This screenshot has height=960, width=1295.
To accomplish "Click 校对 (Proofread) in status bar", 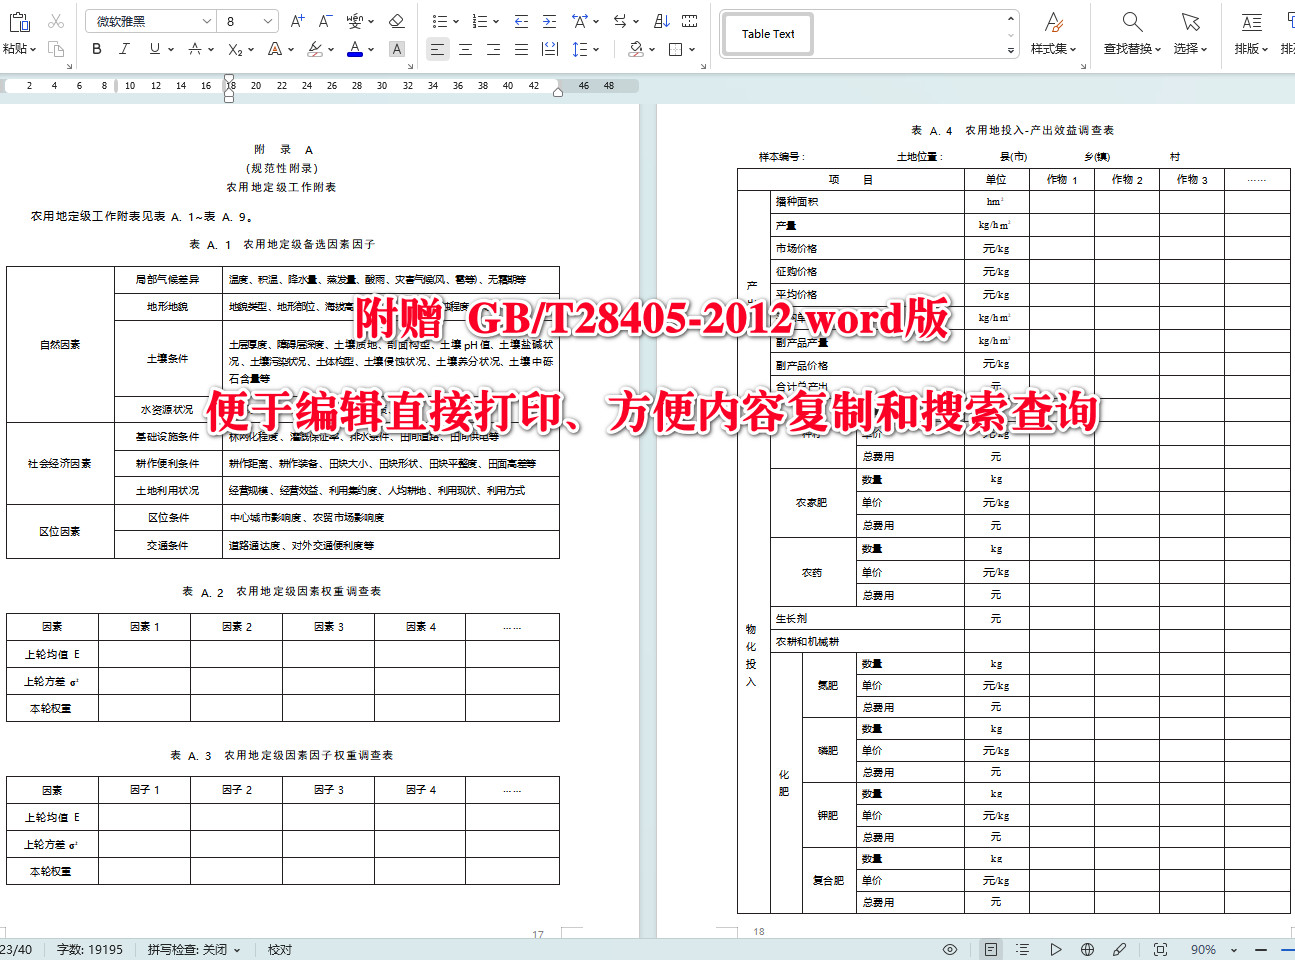I will click(x=279, y=949).
